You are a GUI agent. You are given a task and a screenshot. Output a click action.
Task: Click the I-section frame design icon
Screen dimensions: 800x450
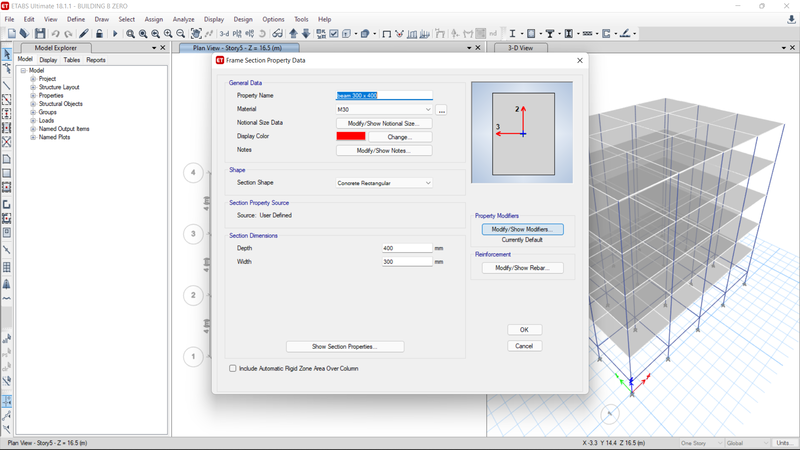[512, 34]
